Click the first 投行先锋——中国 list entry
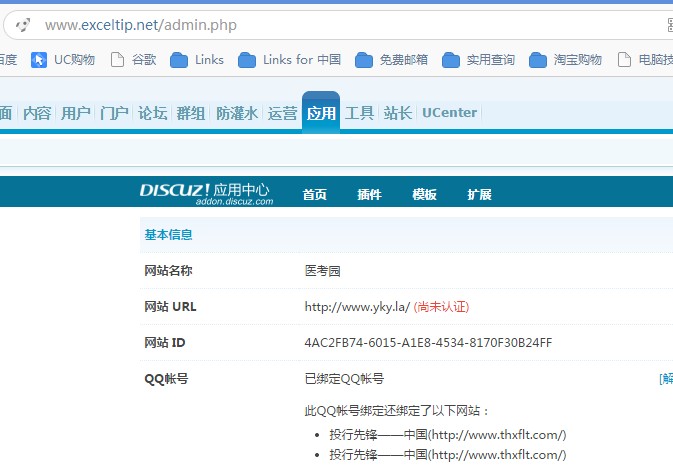This screenshot has width=673, height=473. [x=448, y=435]
